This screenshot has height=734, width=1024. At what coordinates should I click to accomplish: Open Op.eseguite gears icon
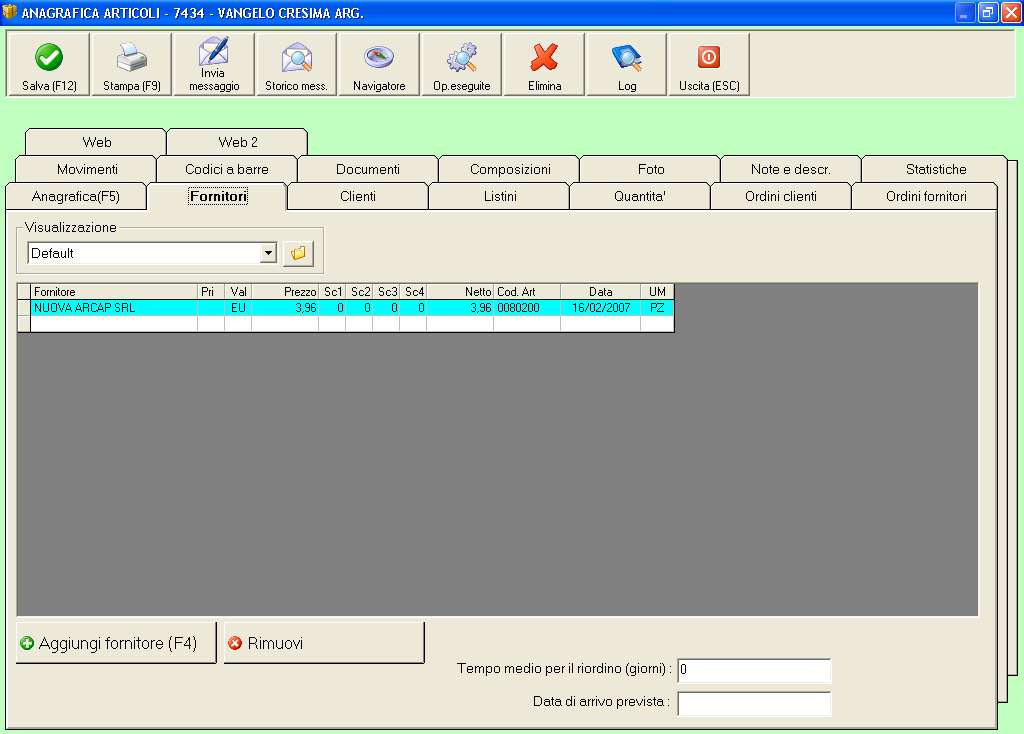[x=462, y=57]
